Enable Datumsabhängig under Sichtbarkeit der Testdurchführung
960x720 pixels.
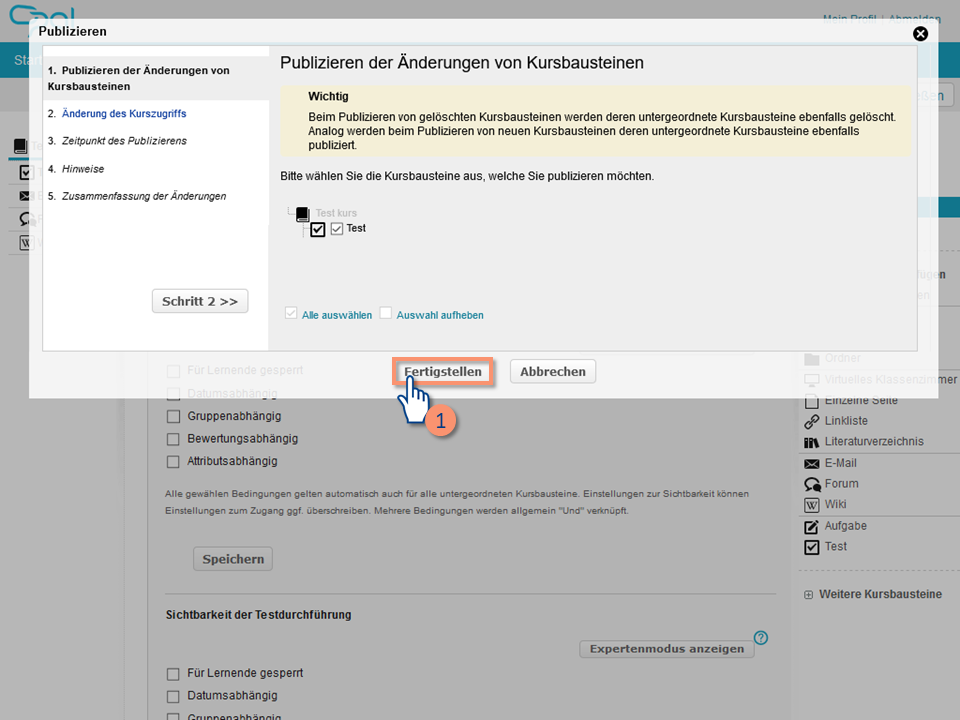coord(173,697)
